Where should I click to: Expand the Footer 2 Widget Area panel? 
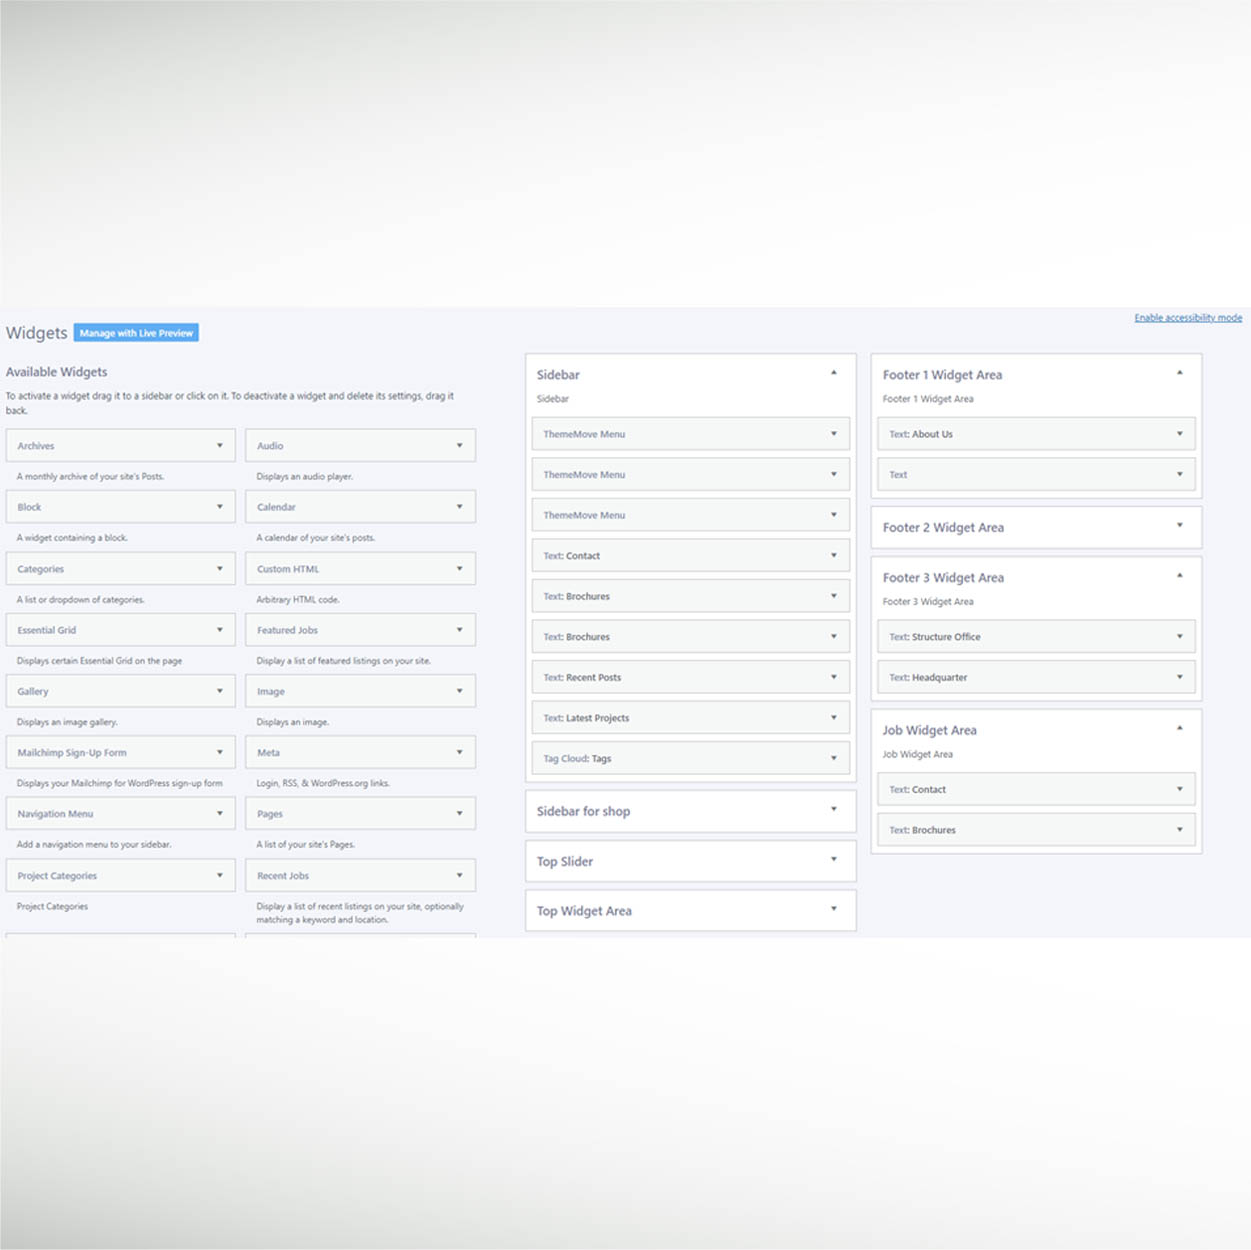tap(1179, 526)
